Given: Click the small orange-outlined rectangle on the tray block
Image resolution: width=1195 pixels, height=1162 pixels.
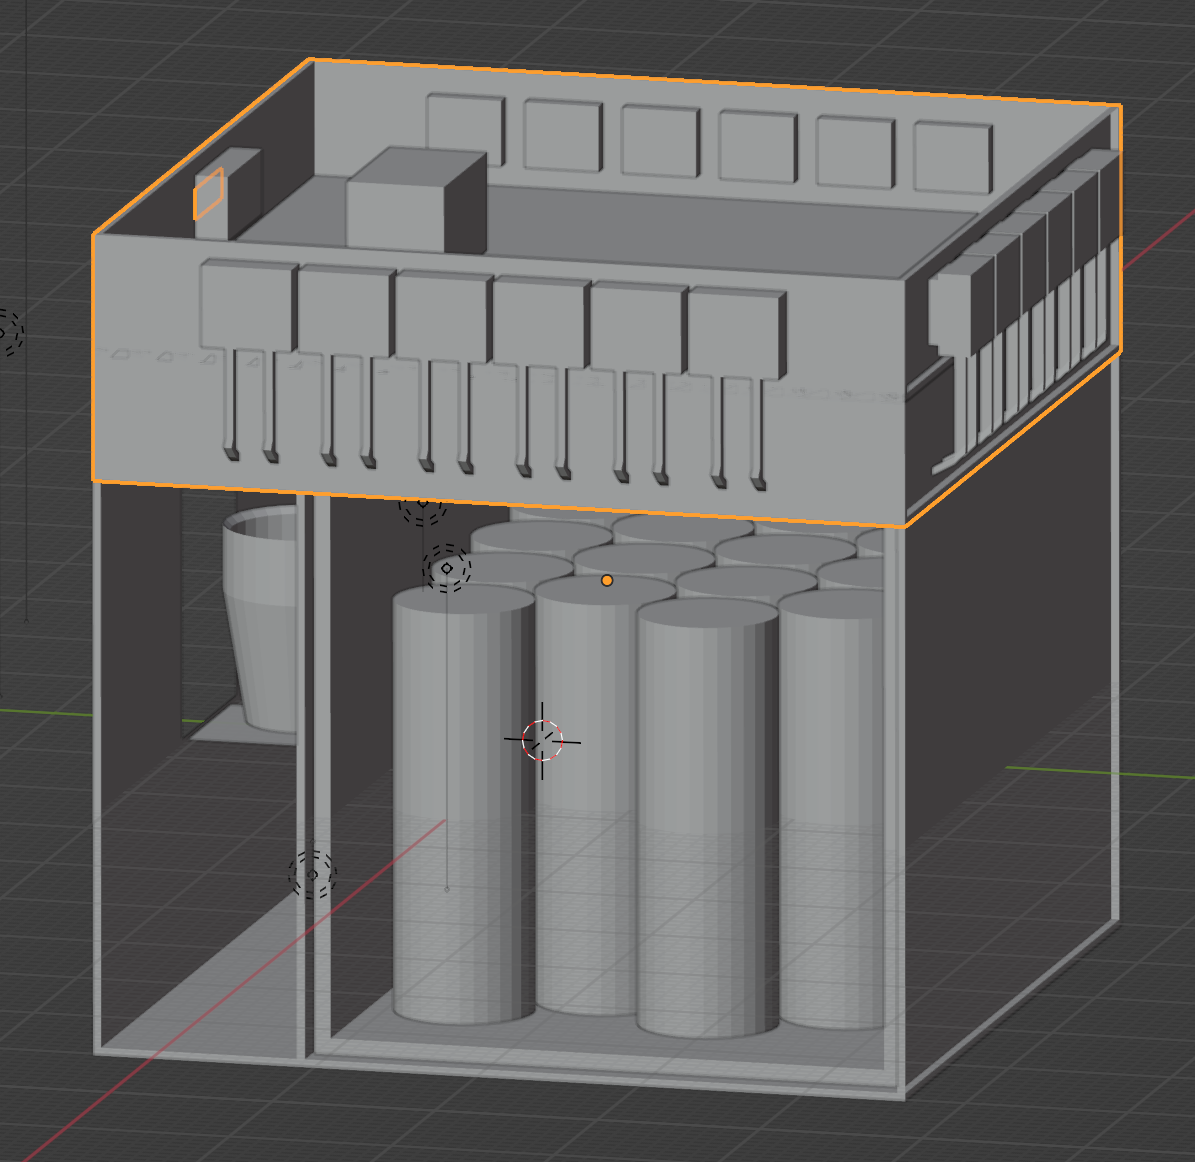Looking at the screenshot, I should (208, 193).
